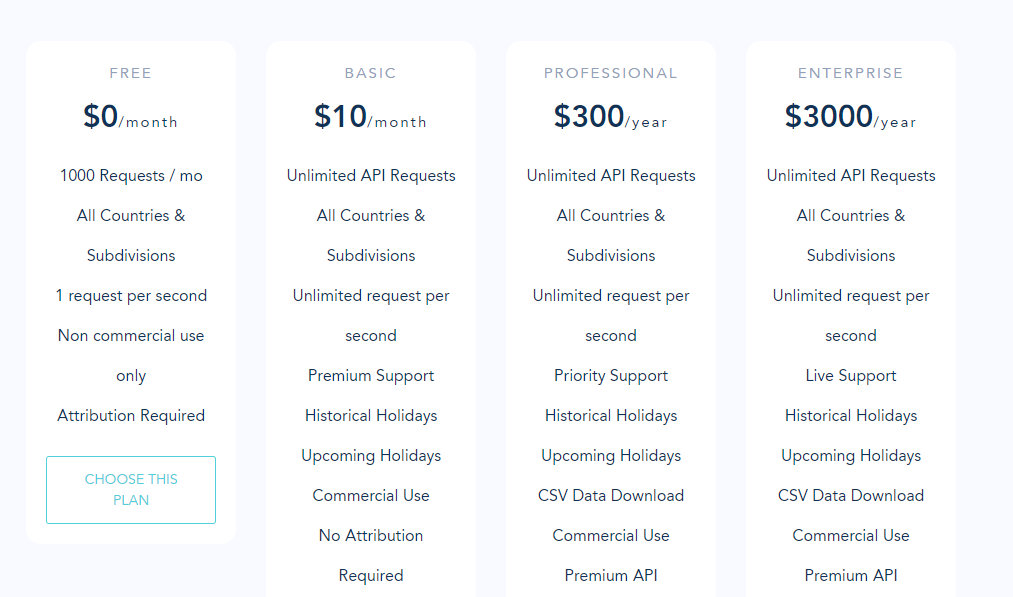Image resolution: width=1013 pixels, height=597 pixels.
Task: Click Live Support in Enterprise plan
Action: pos(851,376)
